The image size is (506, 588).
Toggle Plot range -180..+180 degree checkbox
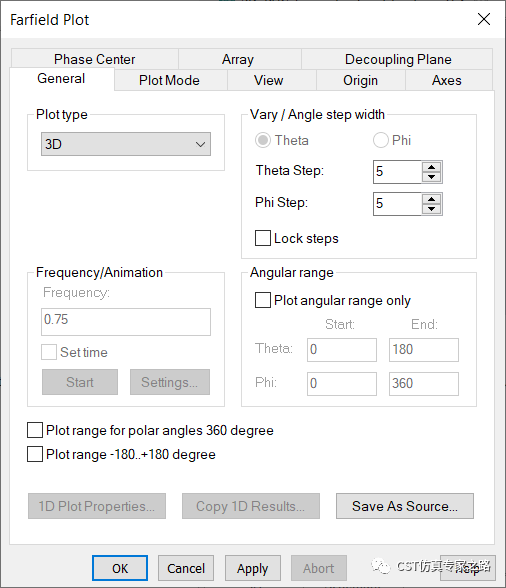click(x=35, y=454)
